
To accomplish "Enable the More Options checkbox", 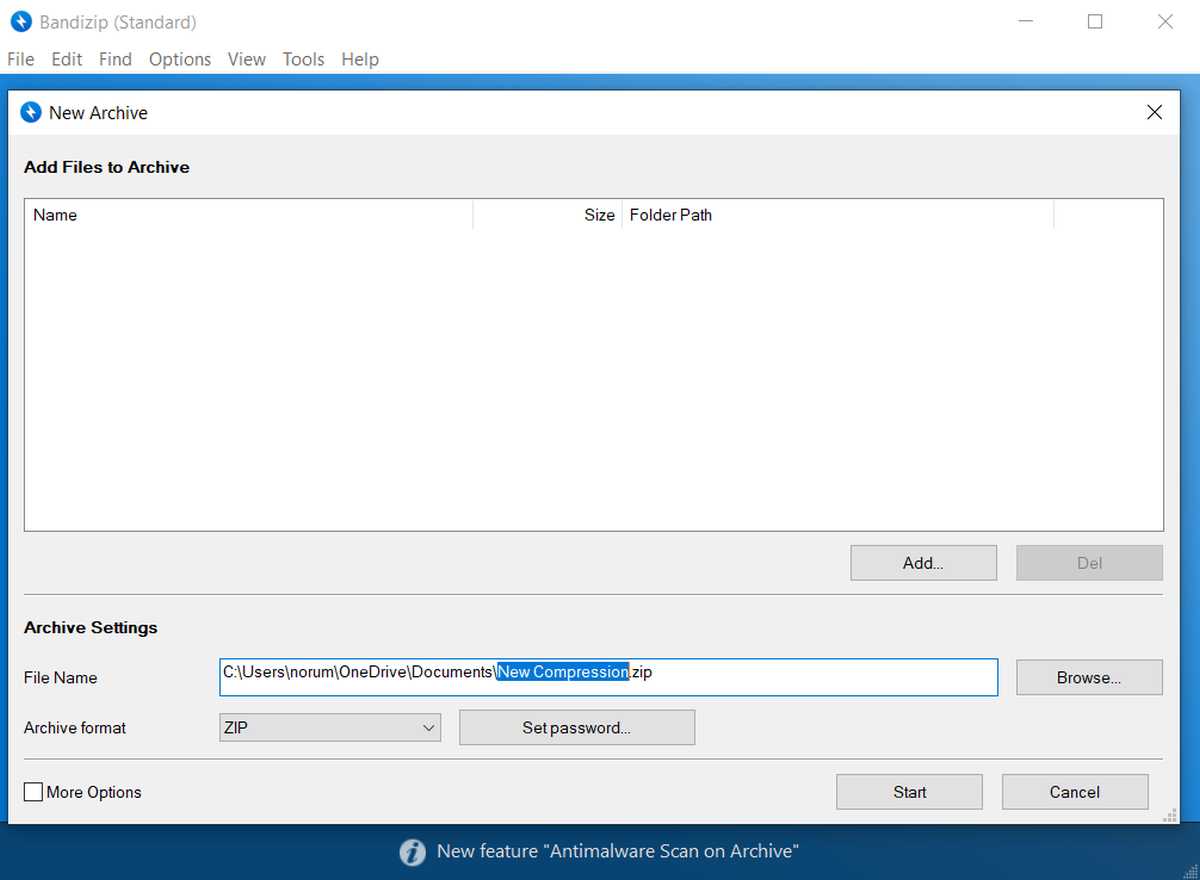I will pyautogui.click(x=33, y=792).
